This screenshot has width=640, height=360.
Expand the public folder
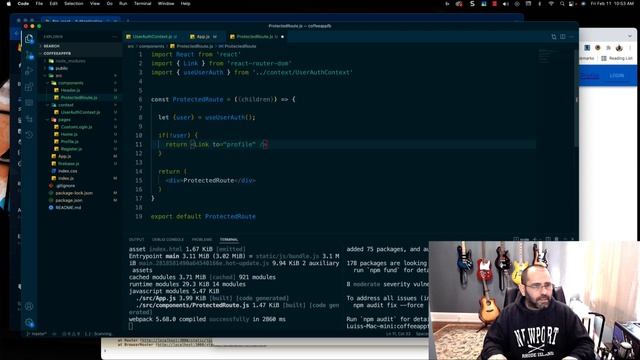point(62,68)
